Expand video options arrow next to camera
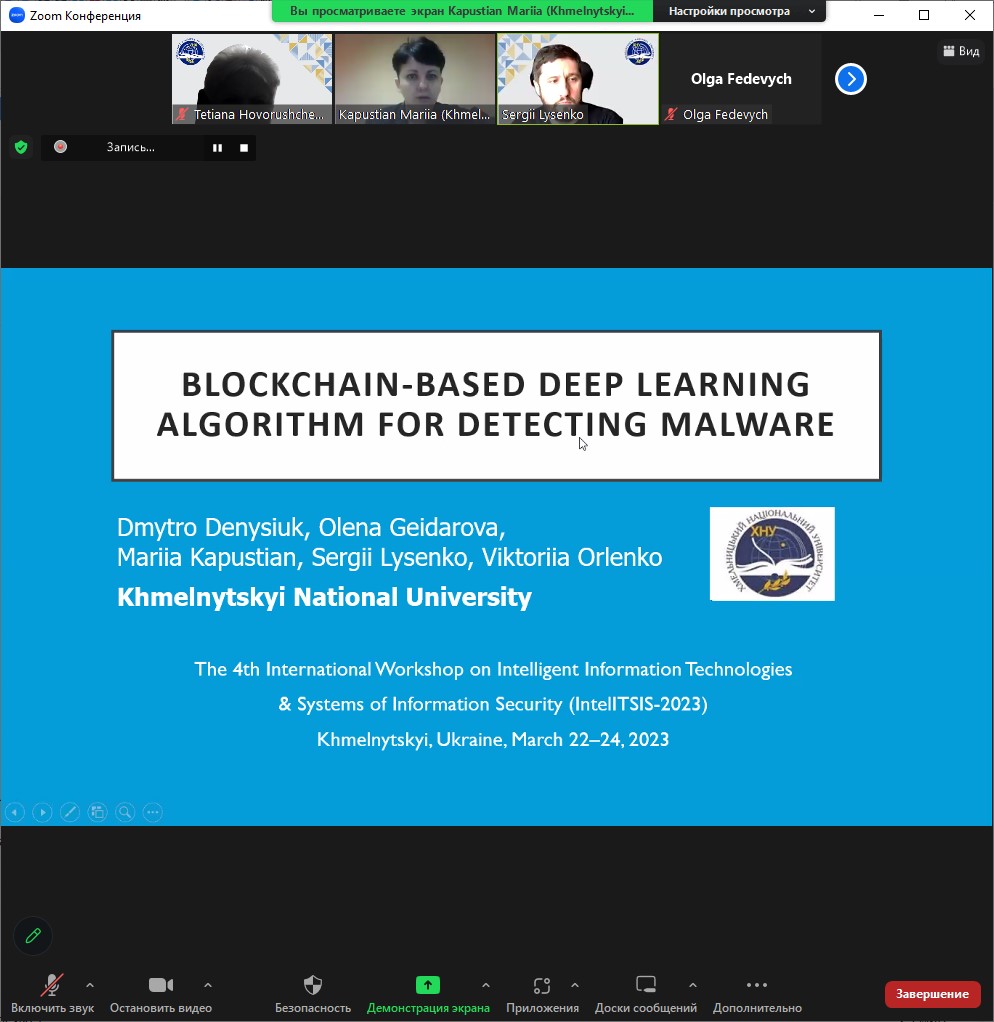 208,985
